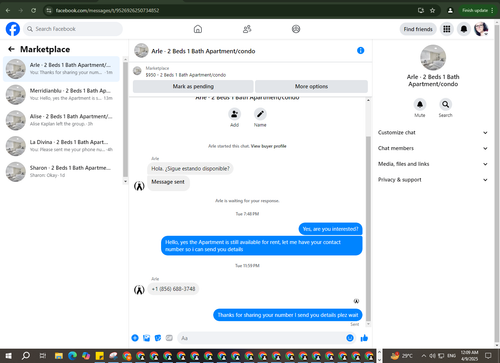Image resolution: width=500 pixels, height=363 pixels.
Task: Show hidden system tray icons
Action: (x=424, y=356)
